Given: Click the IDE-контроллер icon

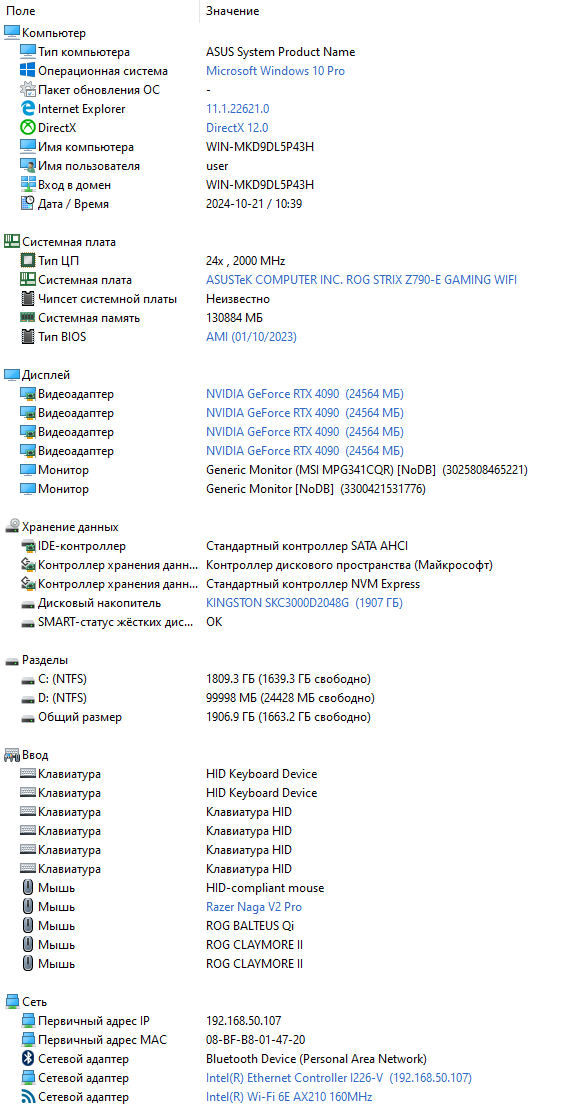Looking at the screenshot, I should coord(28,546).
